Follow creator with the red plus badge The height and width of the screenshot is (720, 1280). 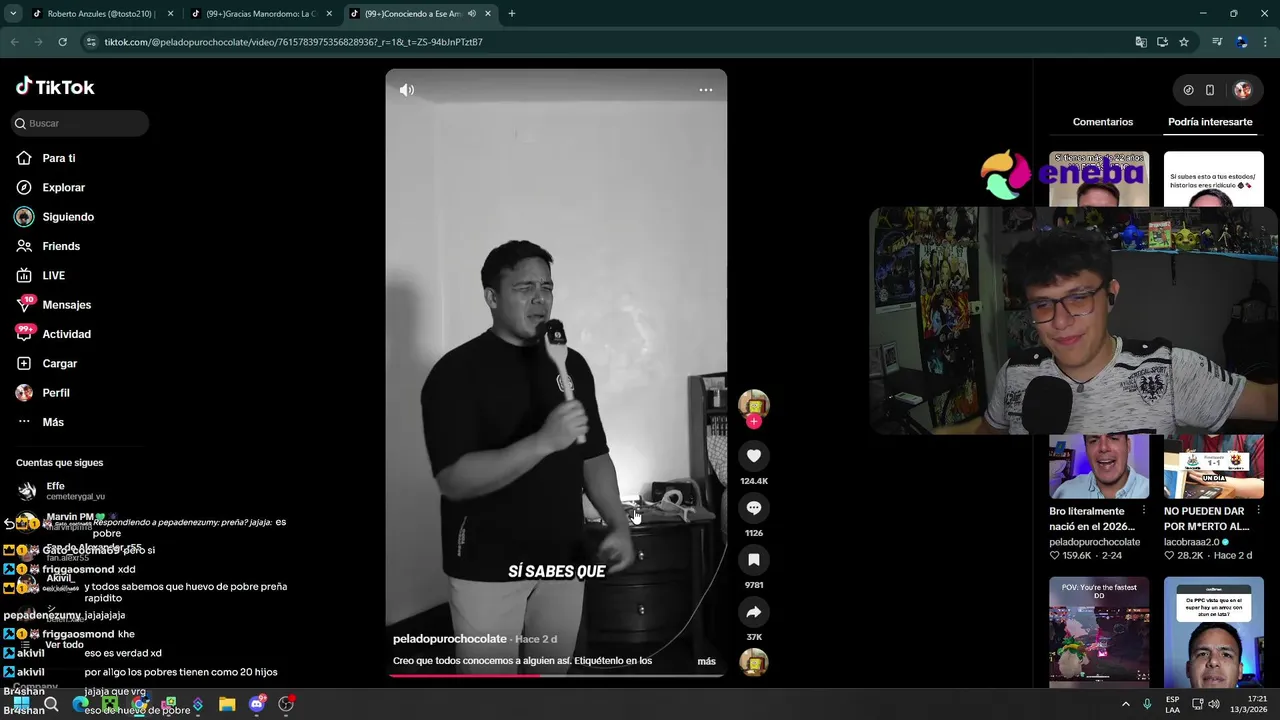[x=754, y=422]
